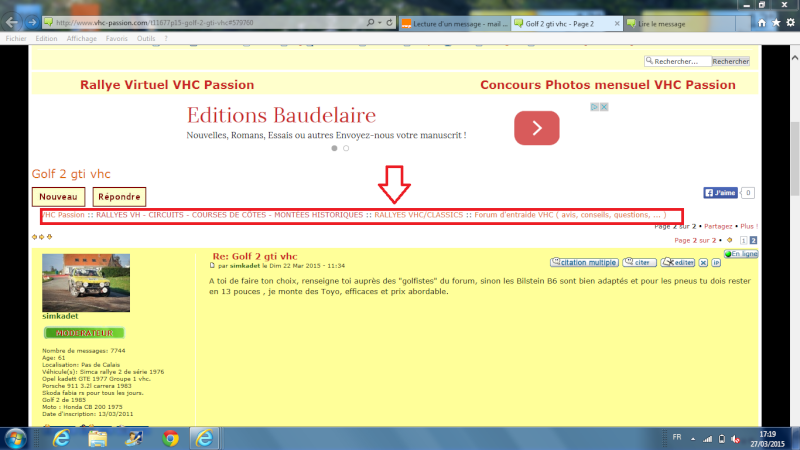Viewport: 800px width, 450px height.
Task: Open the Windows Start button
Action: pyautogui.click(x=15, y=439)
